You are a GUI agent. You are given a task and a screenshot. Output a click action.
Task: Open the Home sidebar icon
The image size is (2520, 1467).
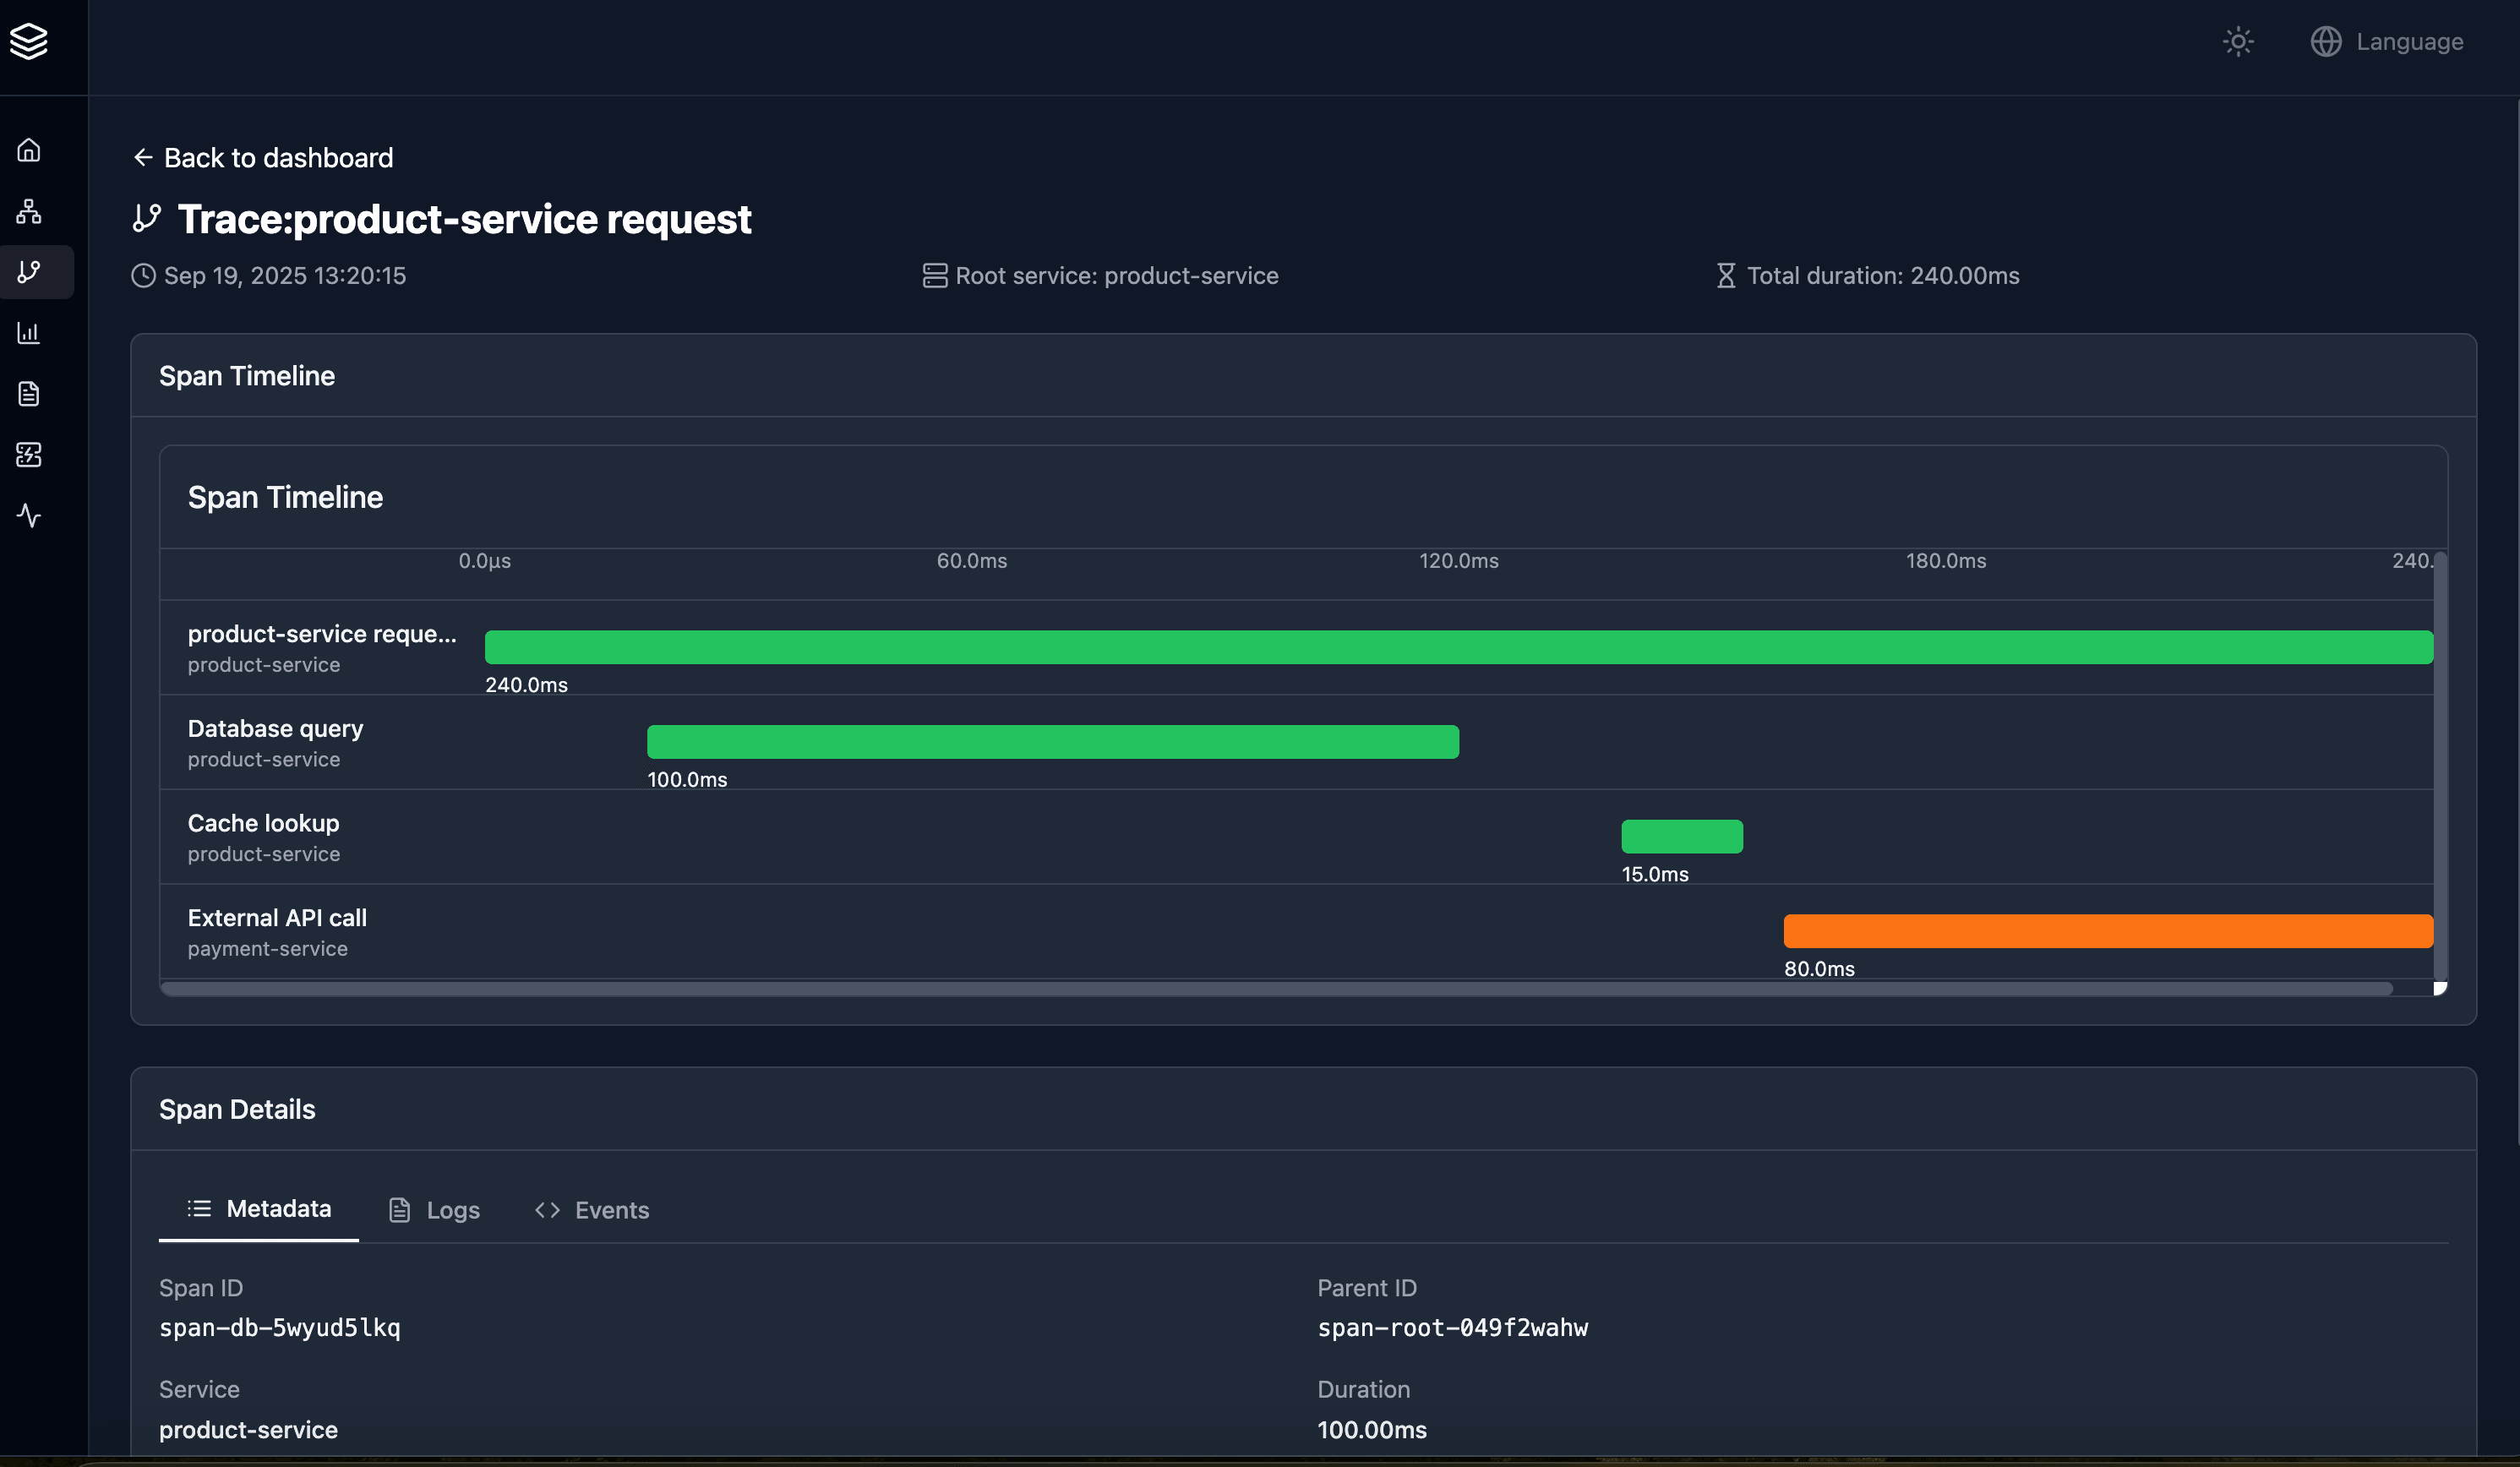click(x=29, y=150)
